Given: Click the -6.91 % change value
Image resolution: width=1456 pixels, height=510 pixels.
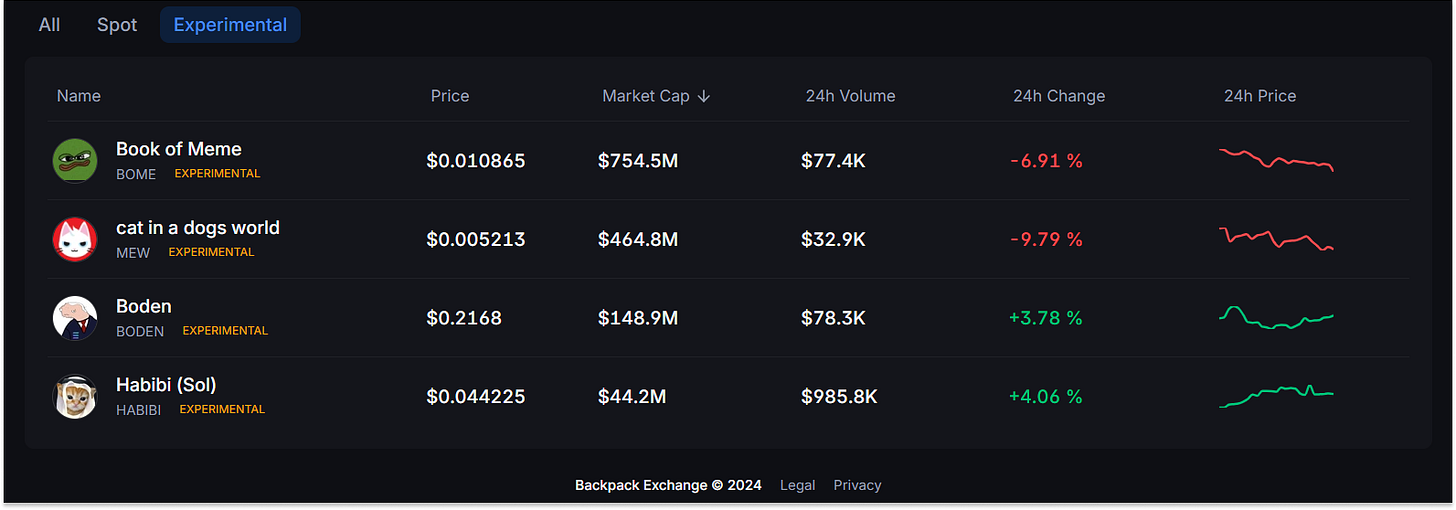Looking at the screenshot, I should point(1046,161).
